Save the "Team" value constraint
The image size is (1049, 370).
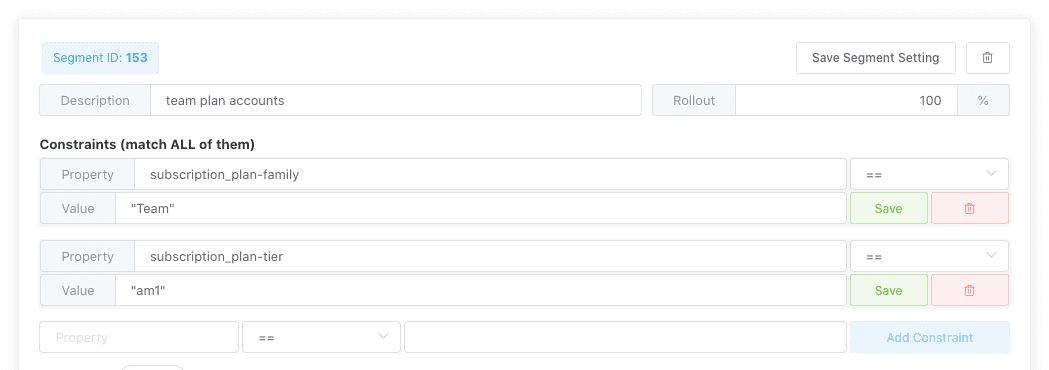[888, 208]
